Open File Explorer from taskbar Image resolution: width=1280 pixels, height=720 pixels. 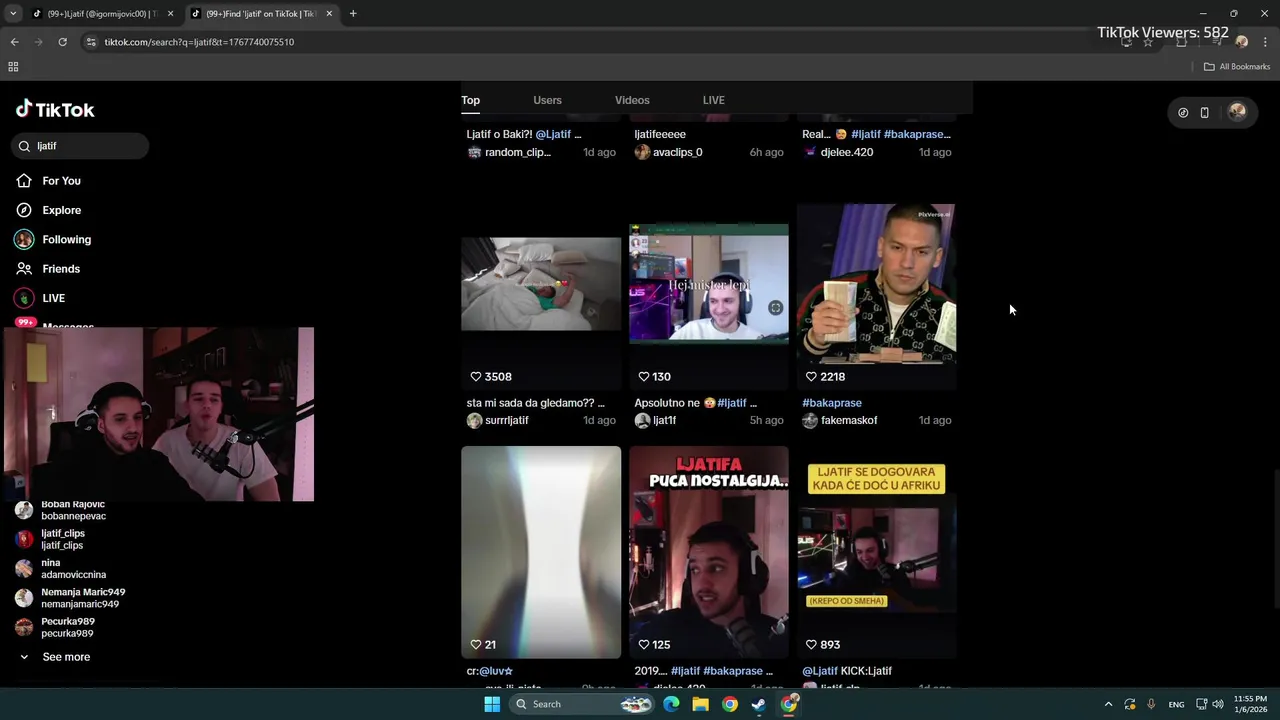[701, 704]
